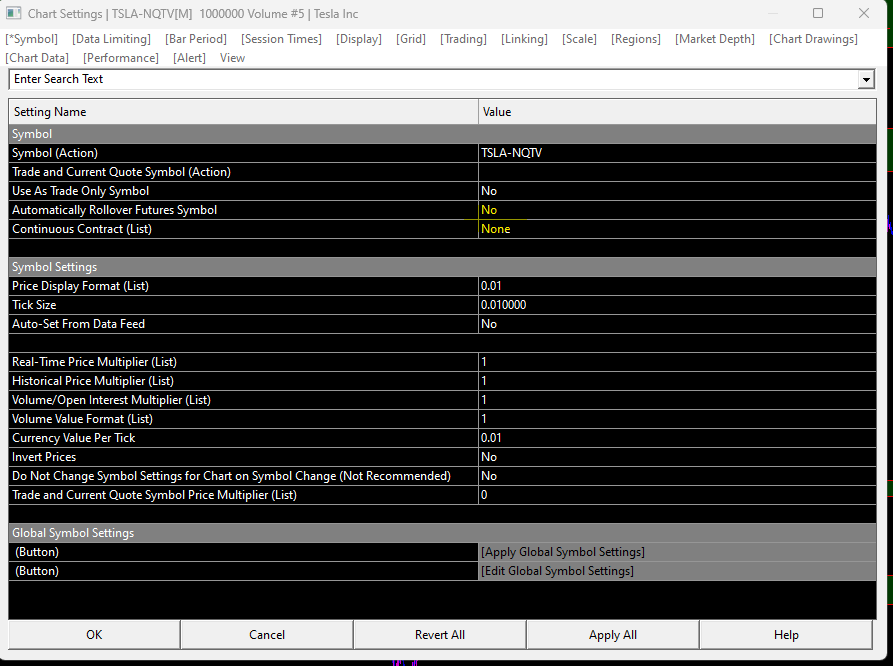Open the Price Display Format list value
893x666 pixels.
(677, 286)
